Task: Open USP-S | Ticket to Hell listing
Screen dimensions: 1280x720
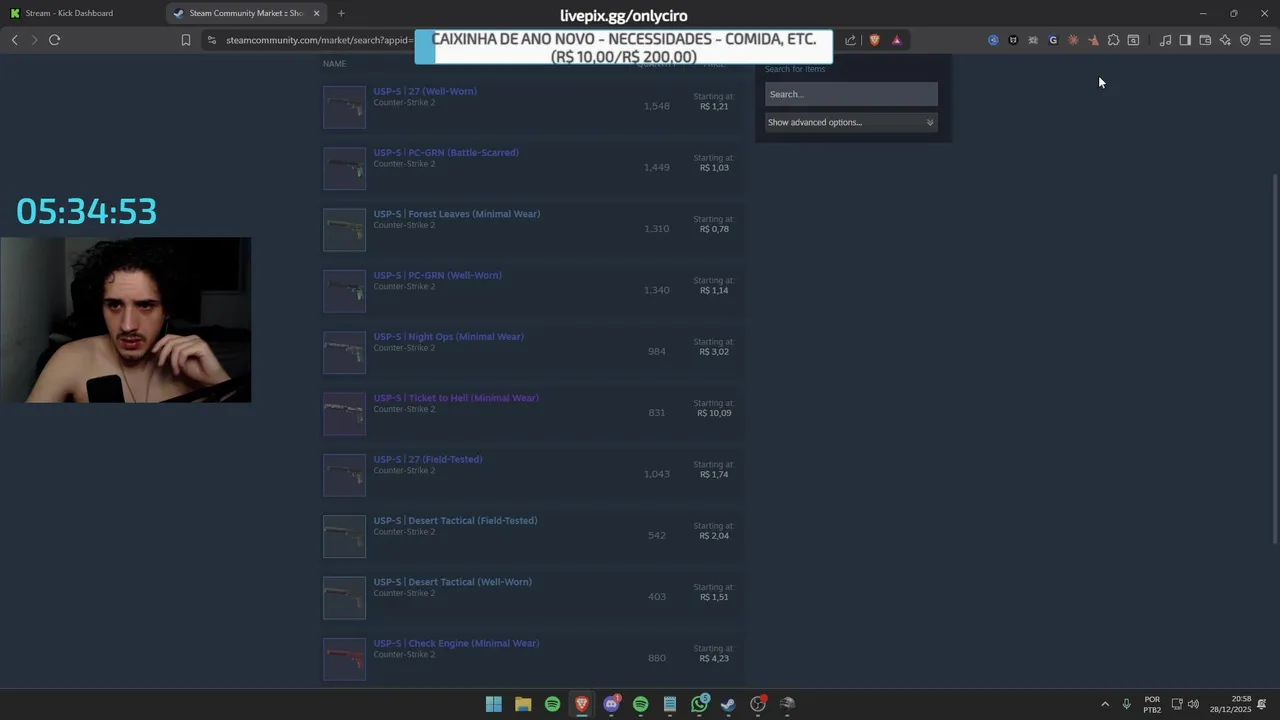Action: (x=456, y=398)
